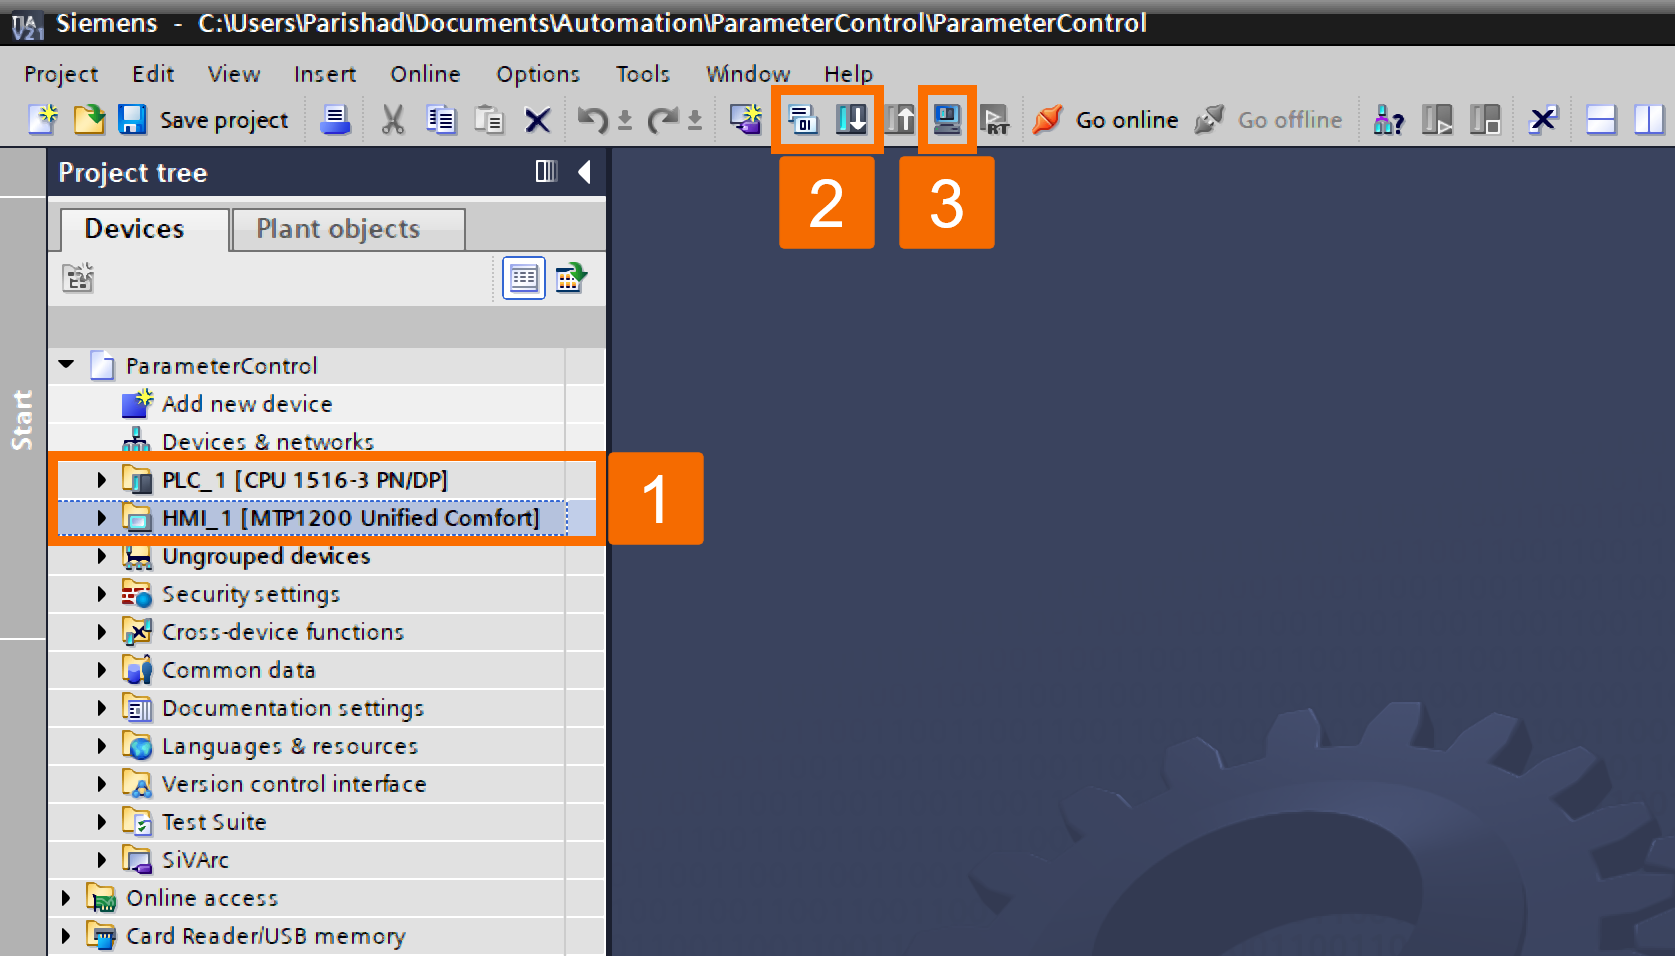Click the Start runtime RT icon
1675x956 pixels.
[994, 120]
